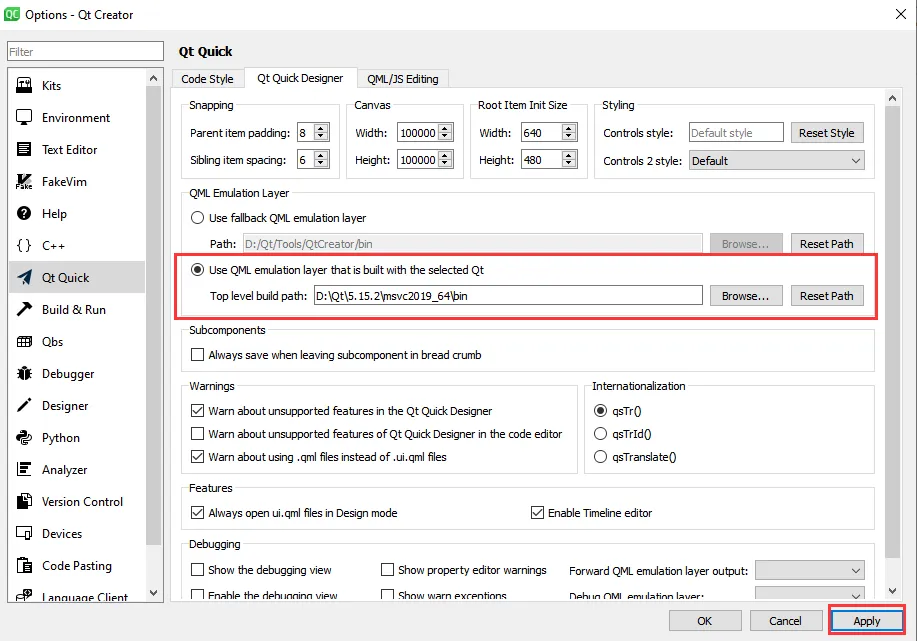Click the Reset Style button
The image size is (917, 641).
click(x=827, y=133)
